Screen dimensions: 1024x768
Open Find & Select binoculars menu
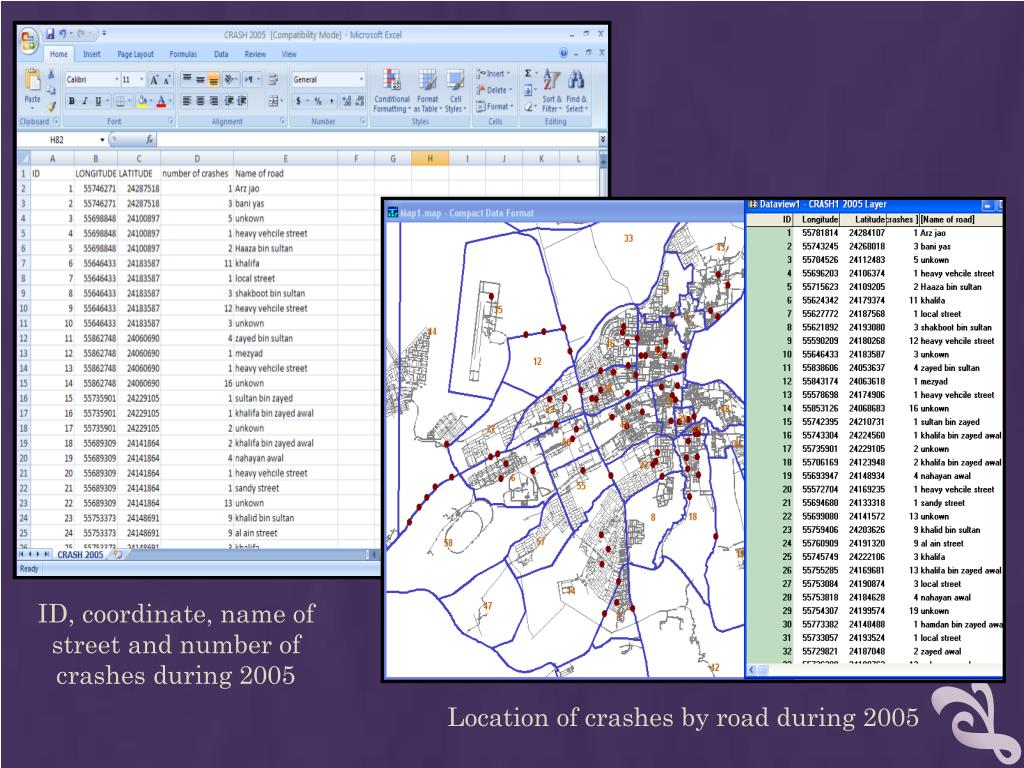coord(577,90)
